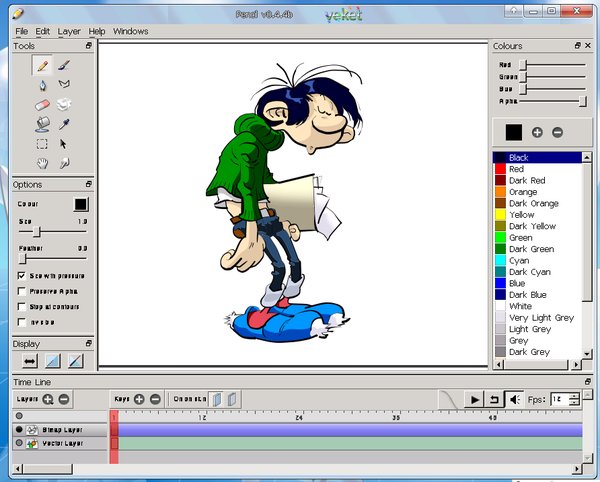The width and height of the screenshot is (600, 482).
Task: Add a new layer in Time Line
Action: click(48, 399)
